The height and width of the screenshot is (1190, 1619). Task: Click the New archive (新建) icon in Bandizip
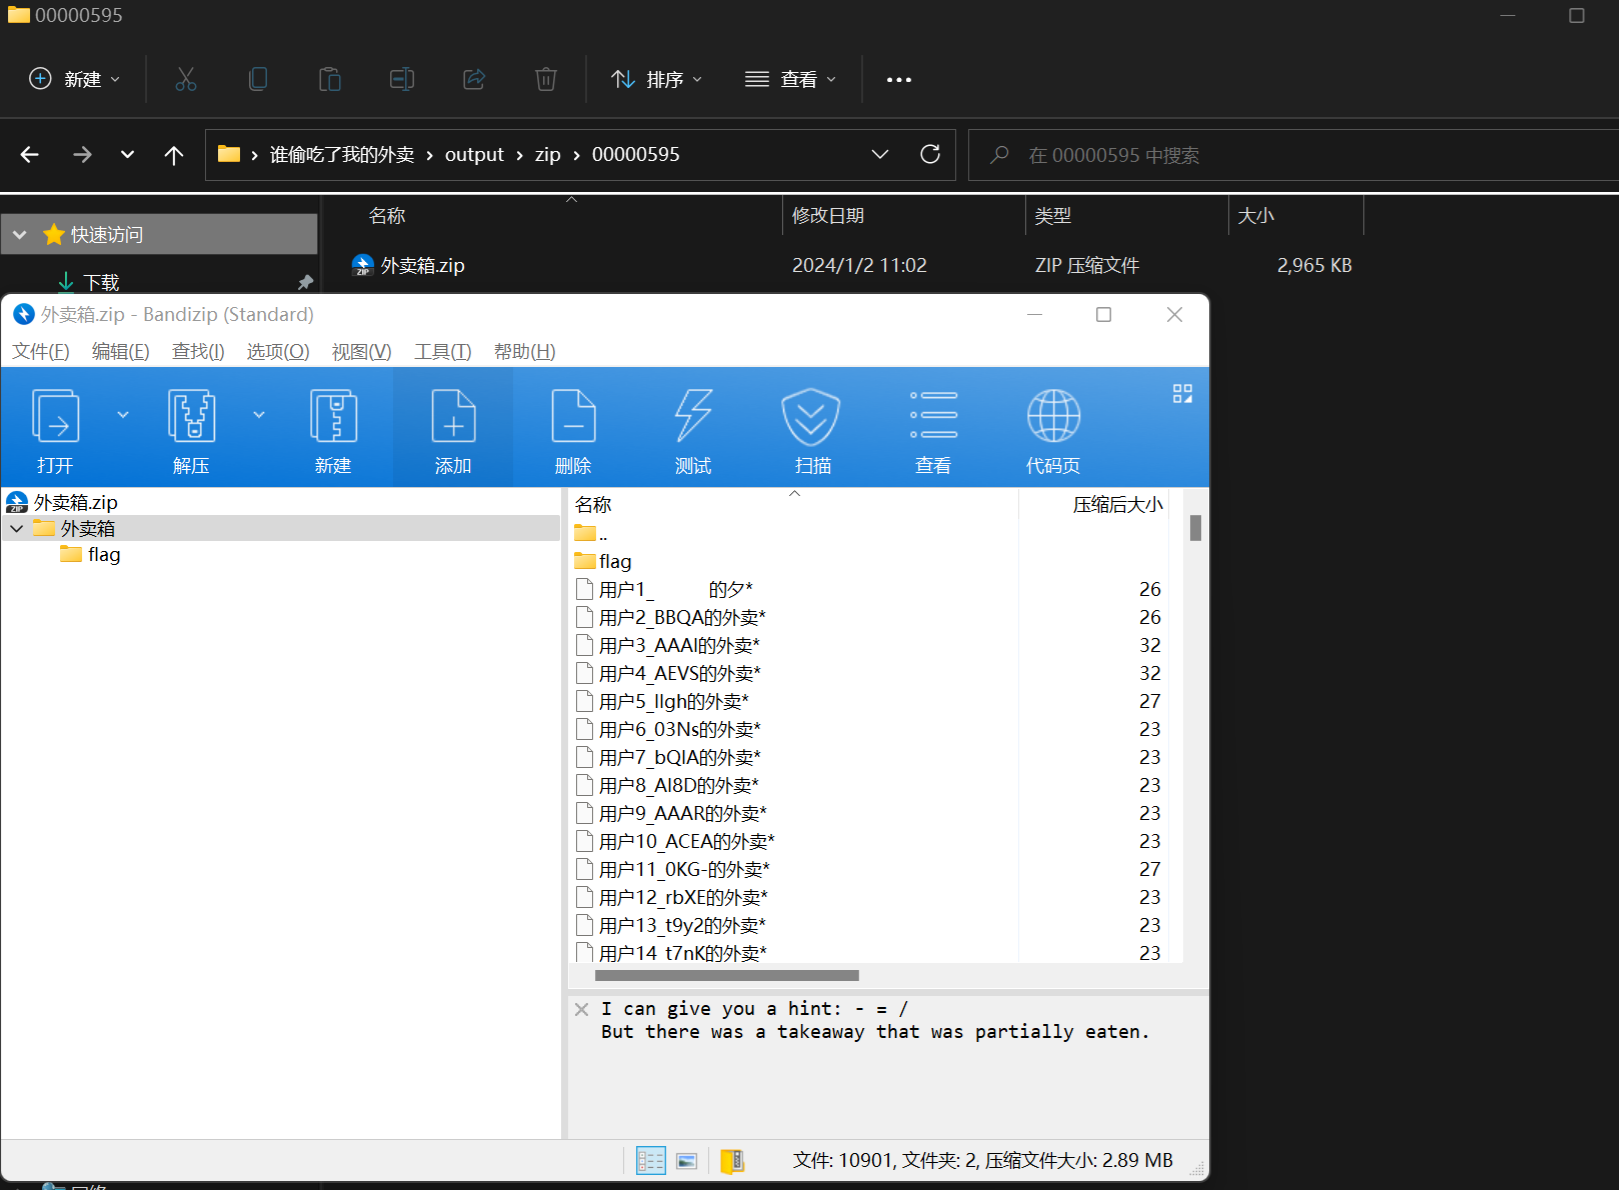[x=333, y=416]
